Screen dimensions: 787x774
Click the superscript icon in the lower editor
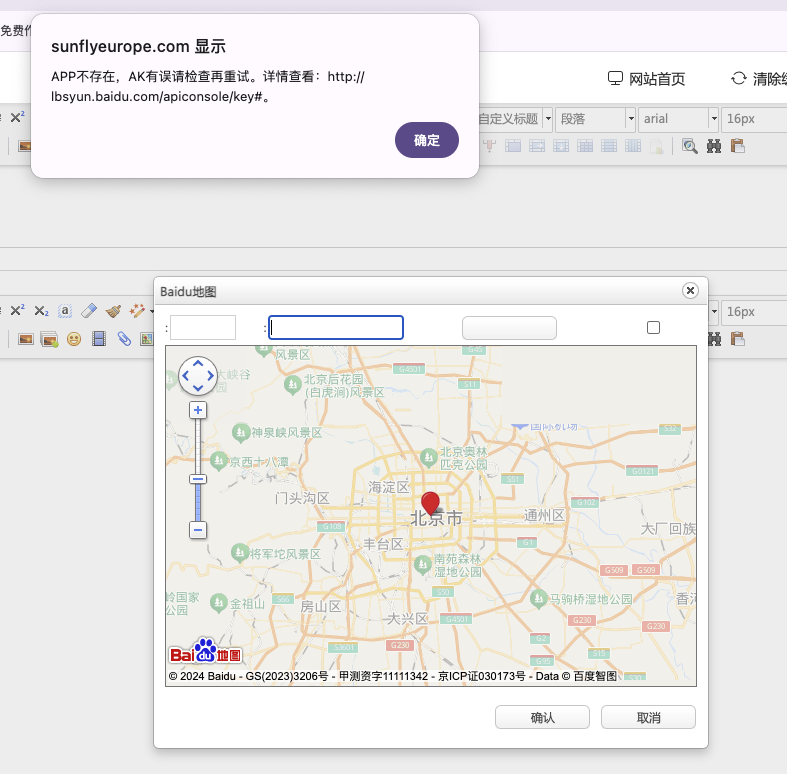[x=17, y=310]
